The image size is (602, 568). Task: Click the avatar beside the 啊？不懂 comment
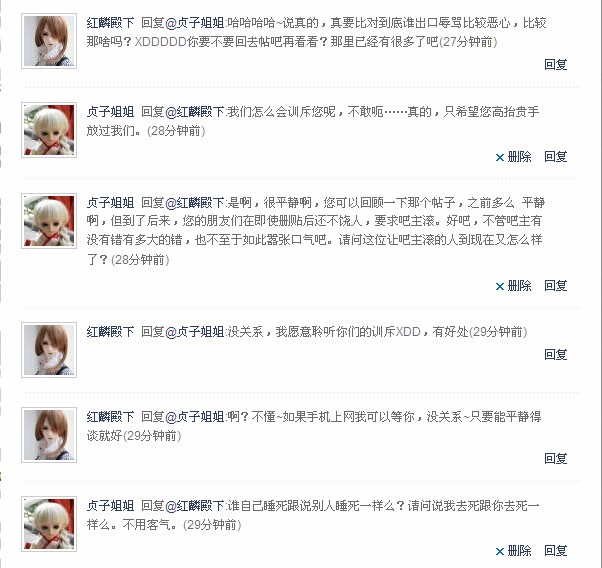point(49,435)
